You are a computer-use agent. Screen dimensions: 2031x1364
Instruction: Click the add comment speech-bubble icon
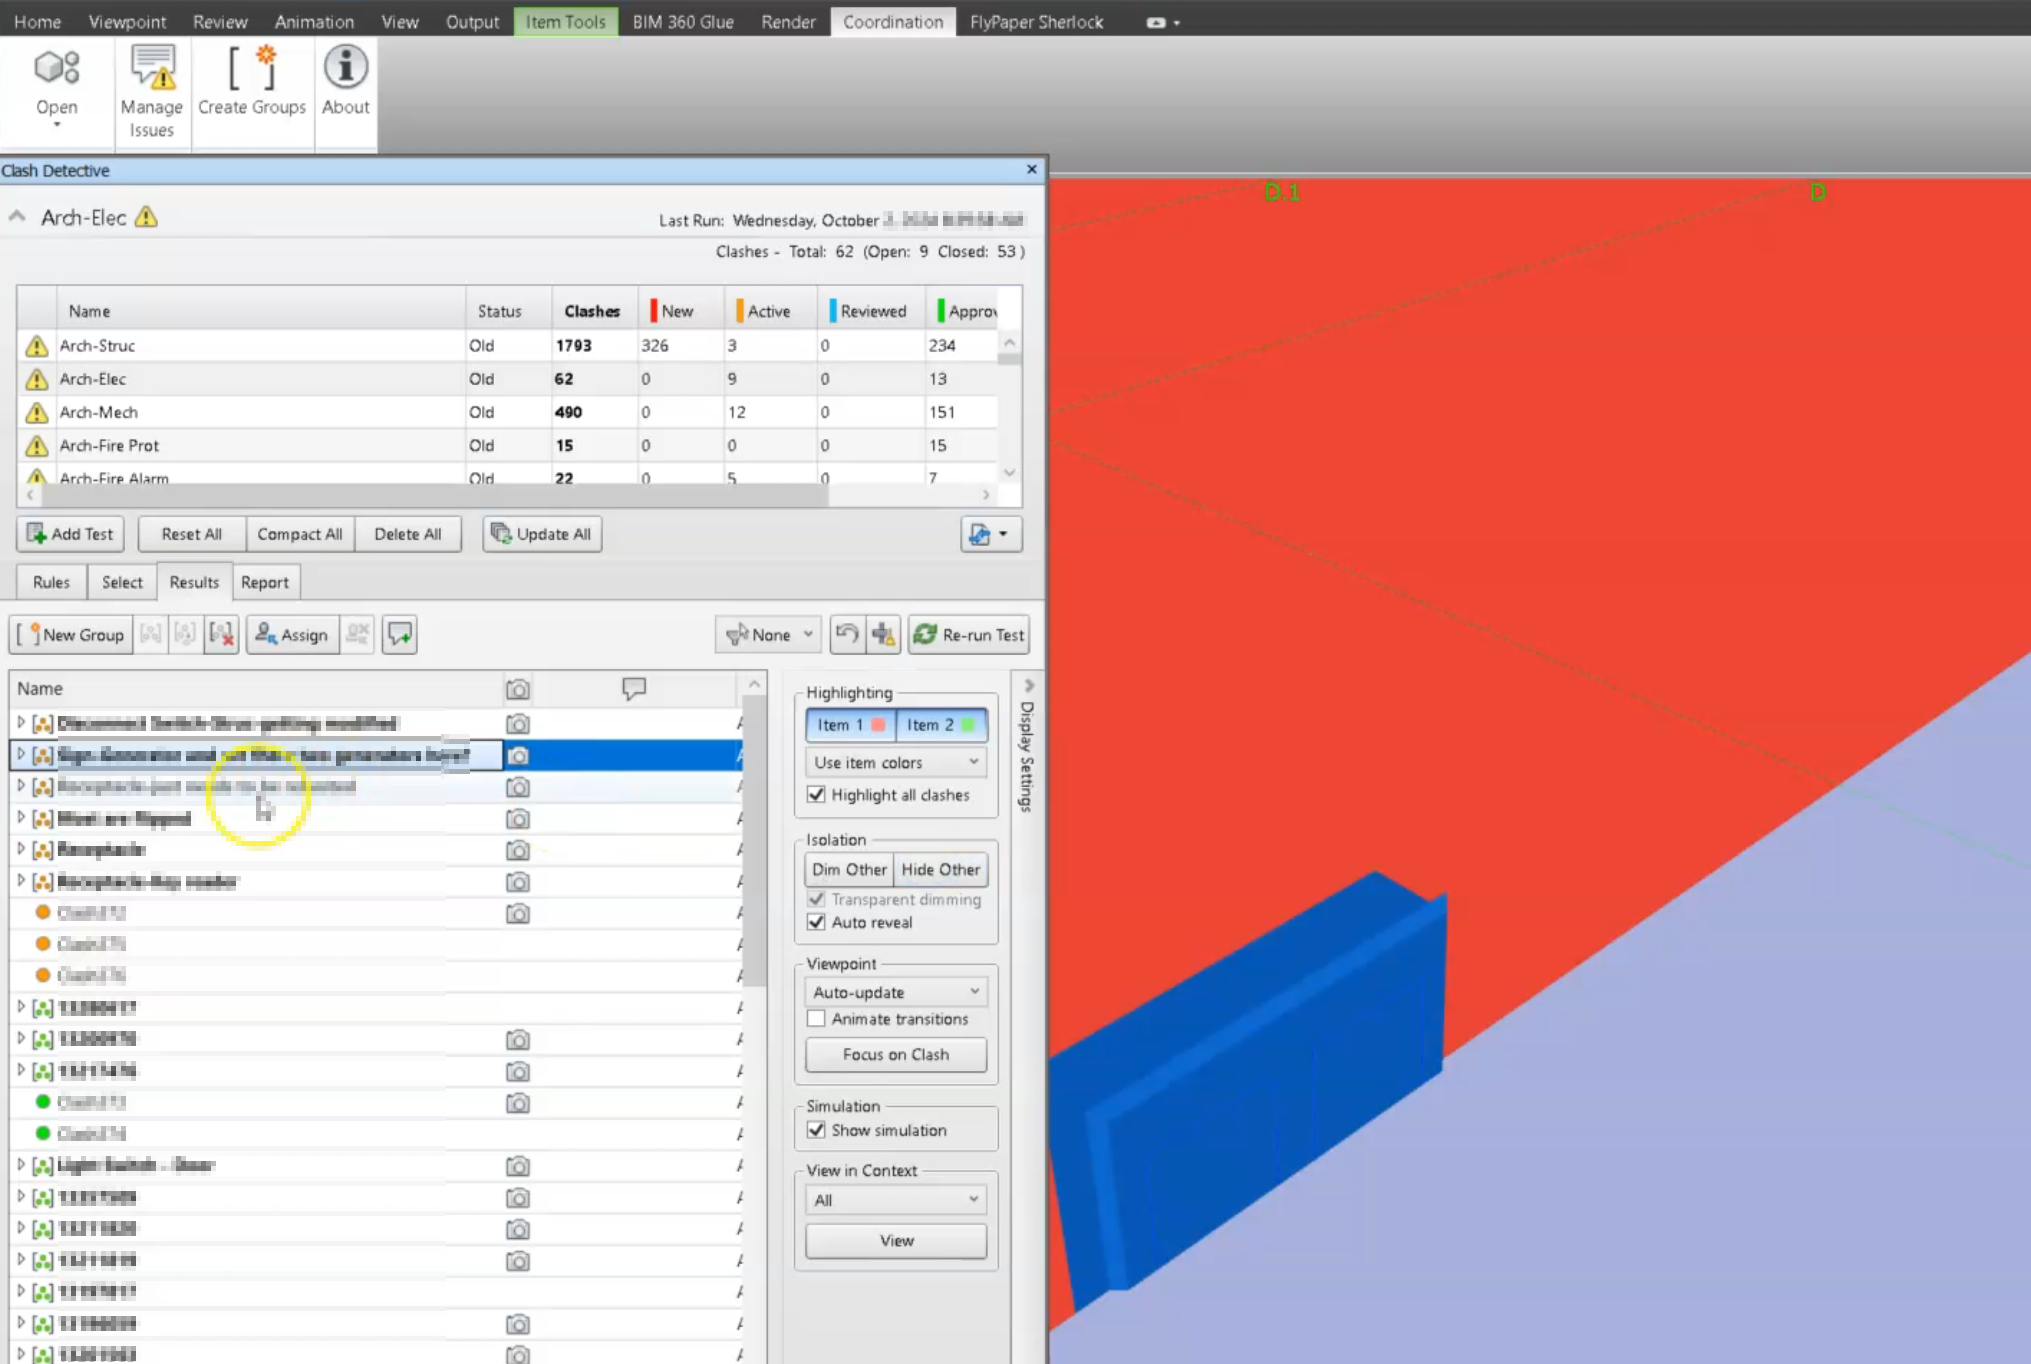[x=400, y=634]
